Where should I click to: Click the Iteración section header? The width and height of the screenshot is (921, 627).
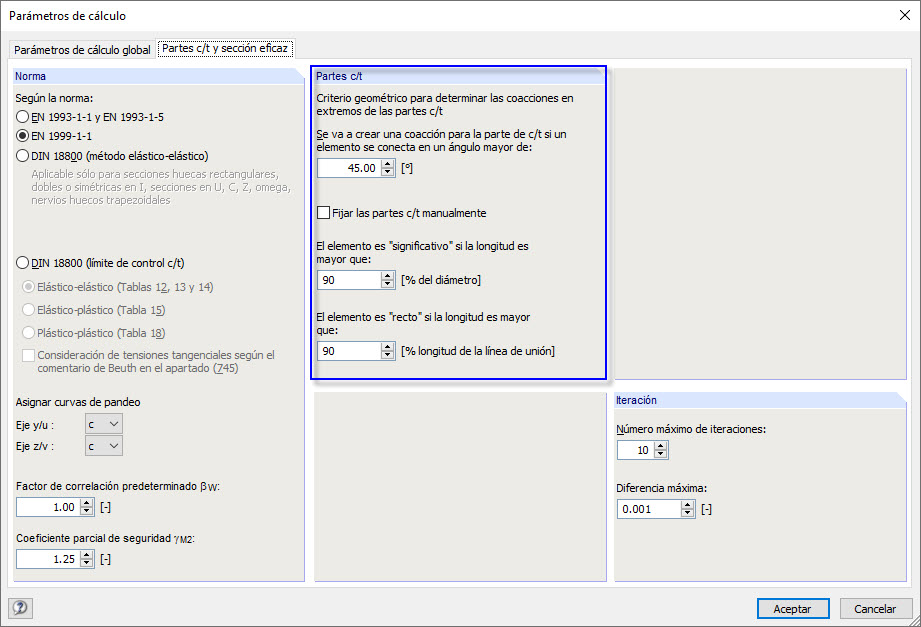click(x=761, y=400)
